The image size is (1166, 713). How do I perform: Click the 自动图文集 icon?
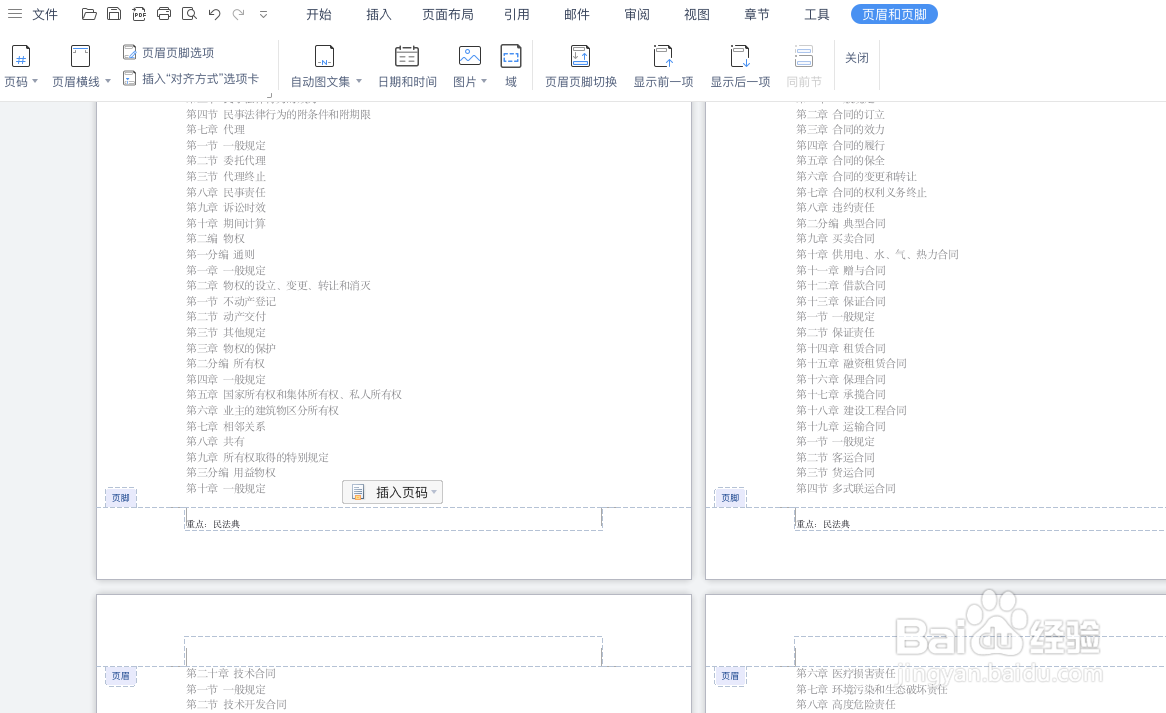[x=324, y=57]
